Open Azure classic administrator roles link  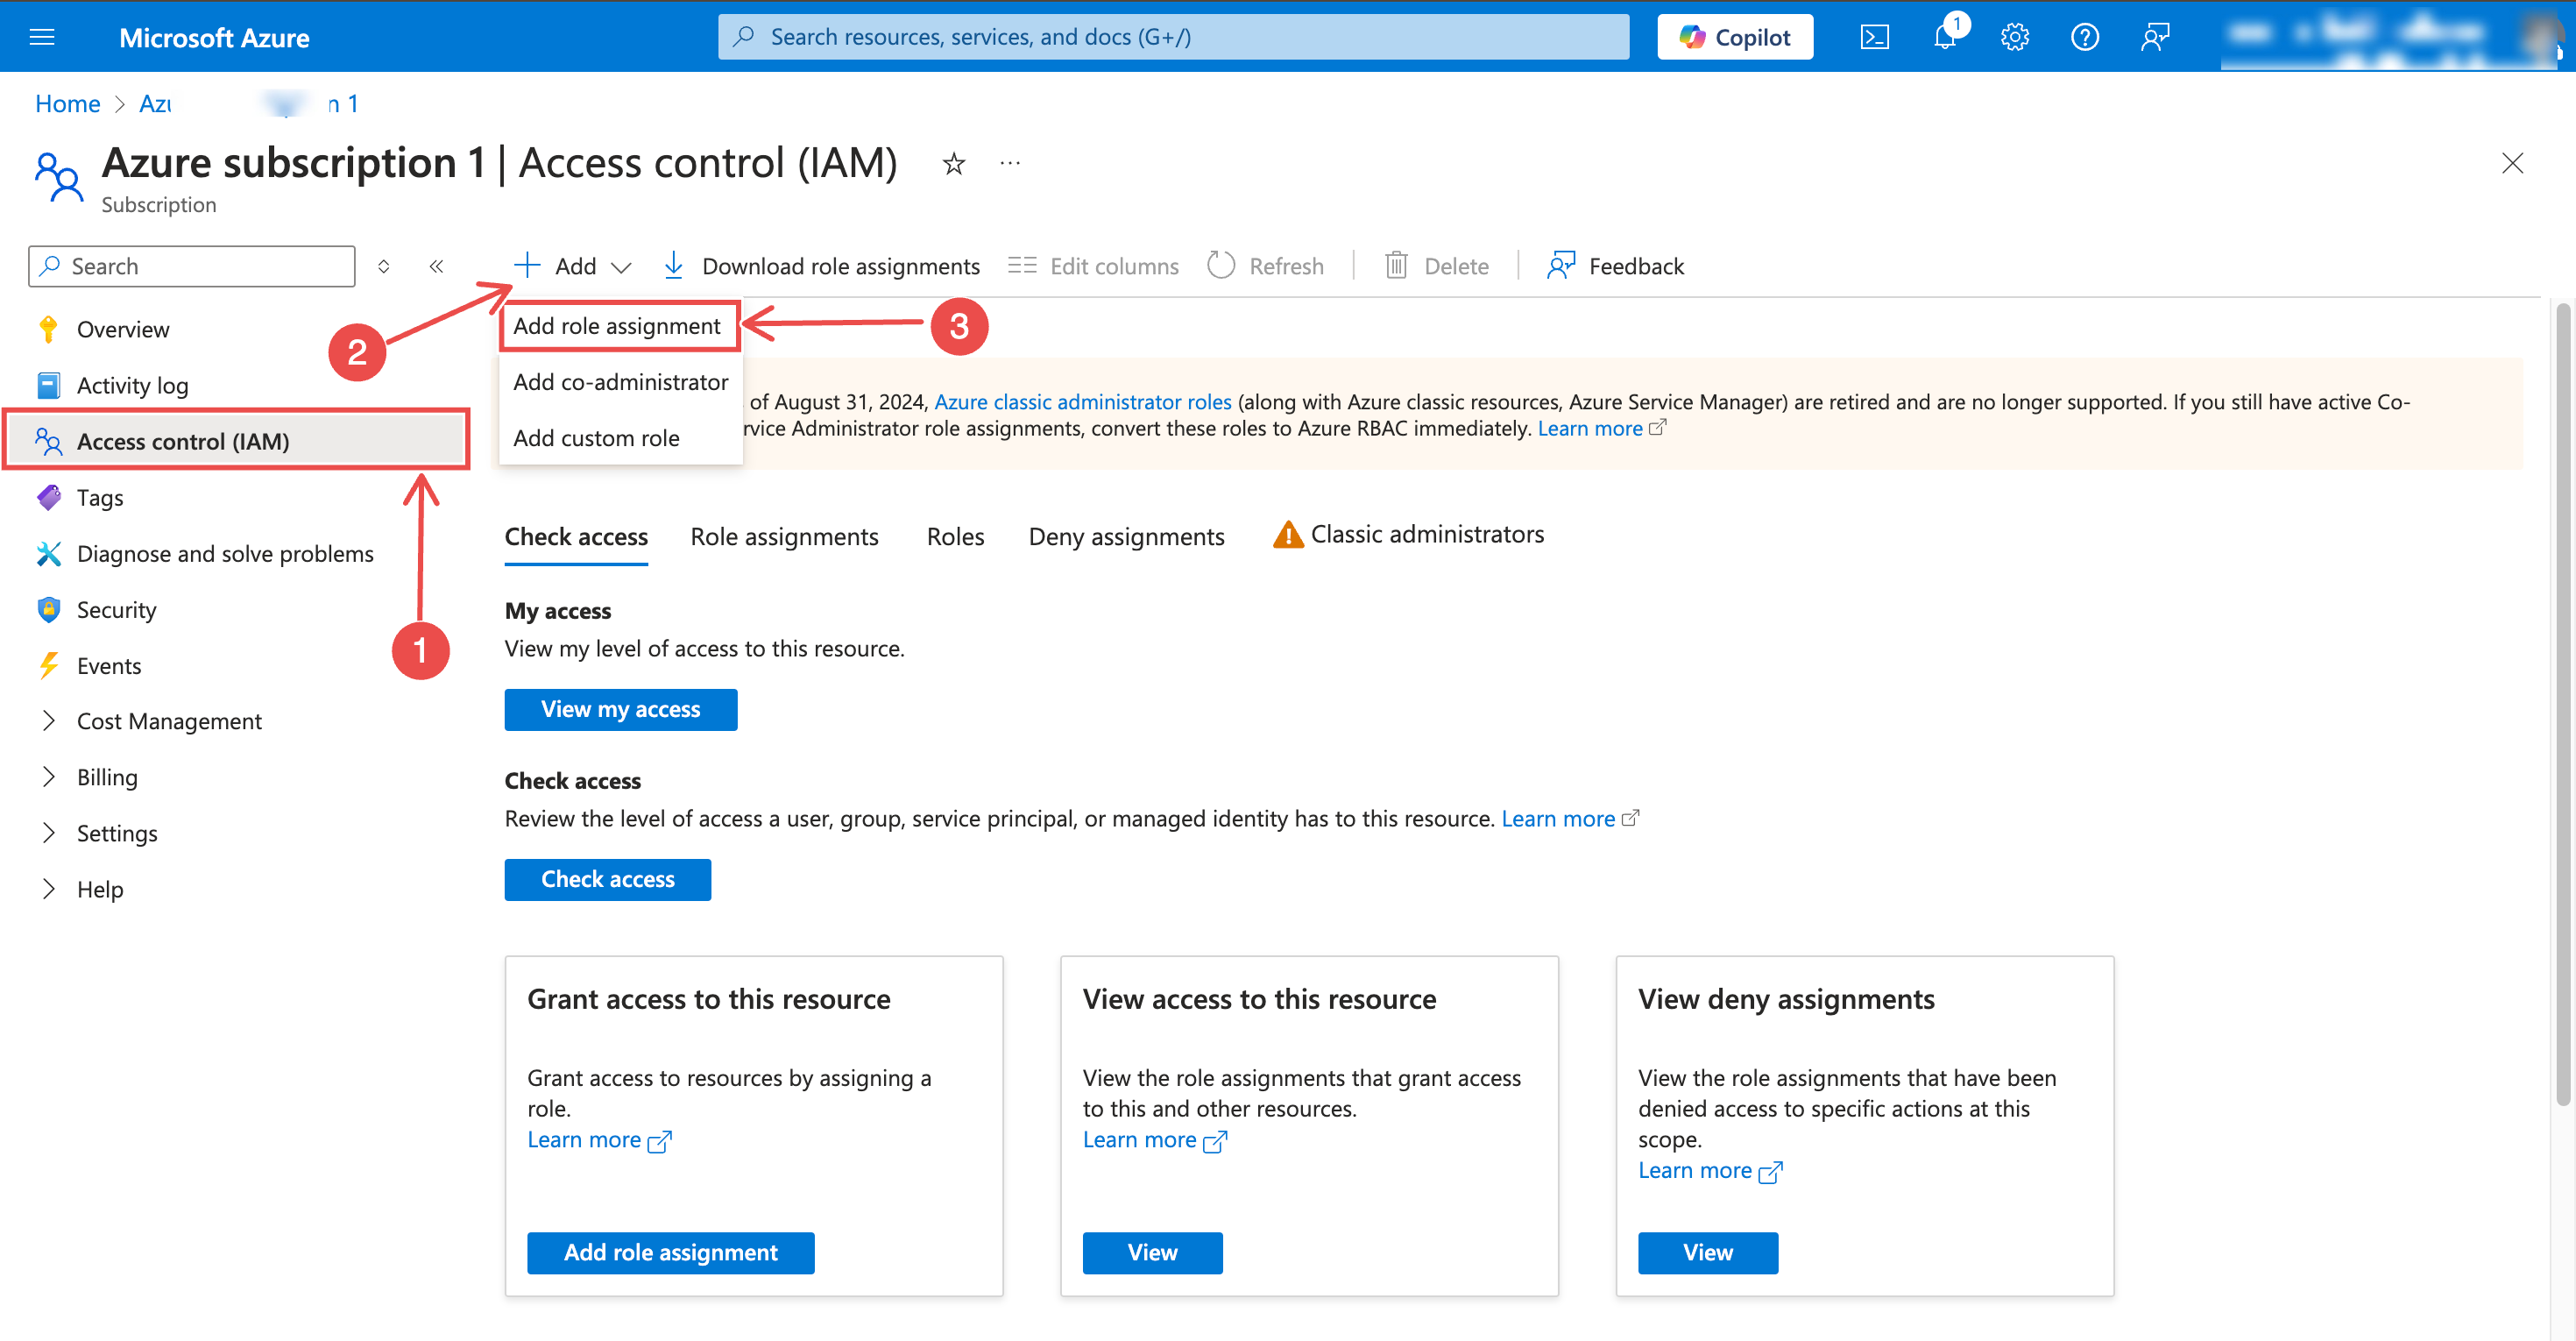(1082, 402)
